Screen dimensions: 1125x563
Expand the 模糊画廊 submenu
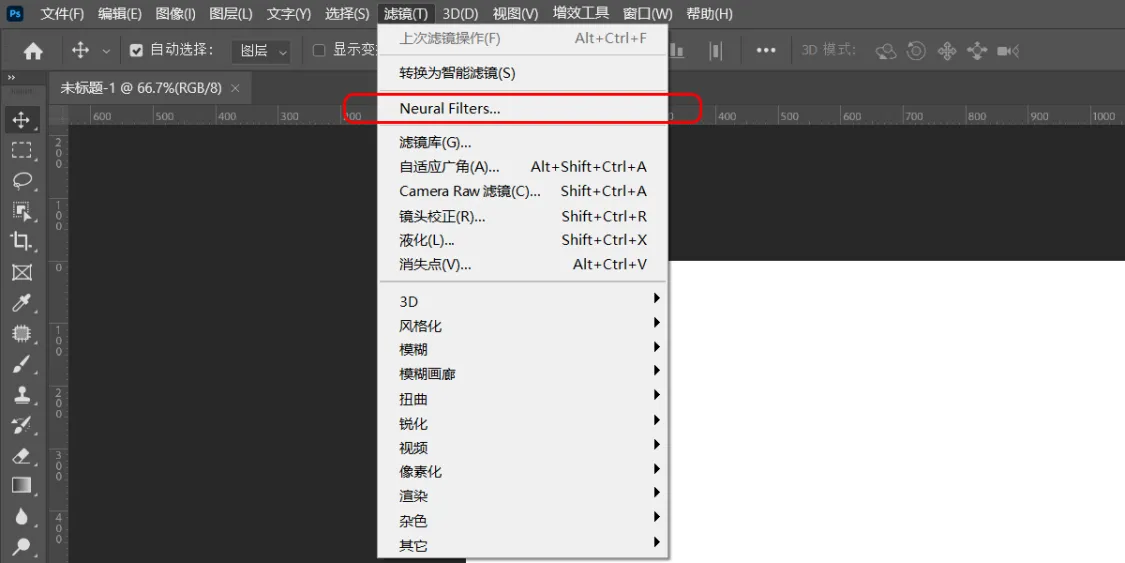tap(523, 374)
